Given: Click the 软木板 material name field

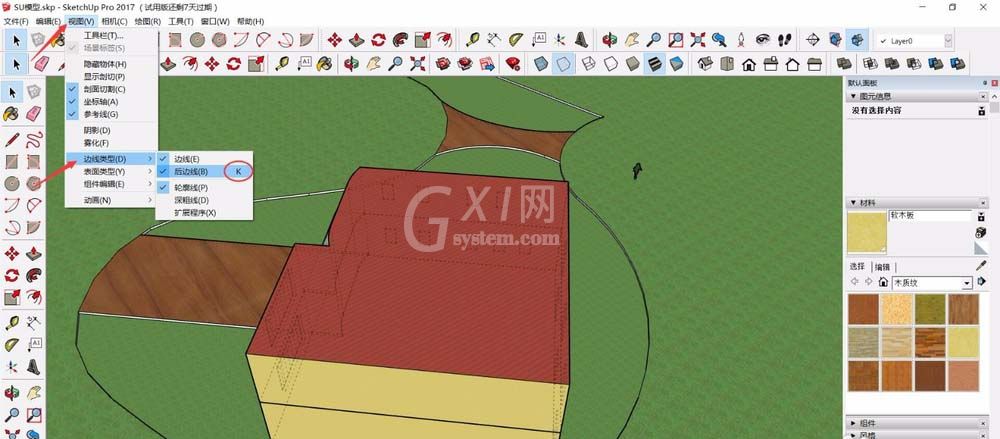Looking at the screenshot, I should [x=930, y=216].
